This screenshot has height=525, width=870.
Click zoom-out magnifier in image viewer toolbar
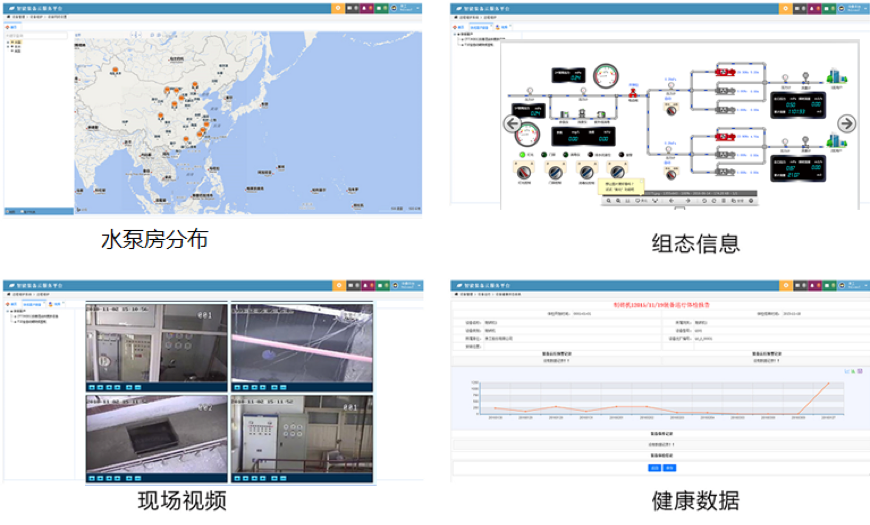point(609,201)
